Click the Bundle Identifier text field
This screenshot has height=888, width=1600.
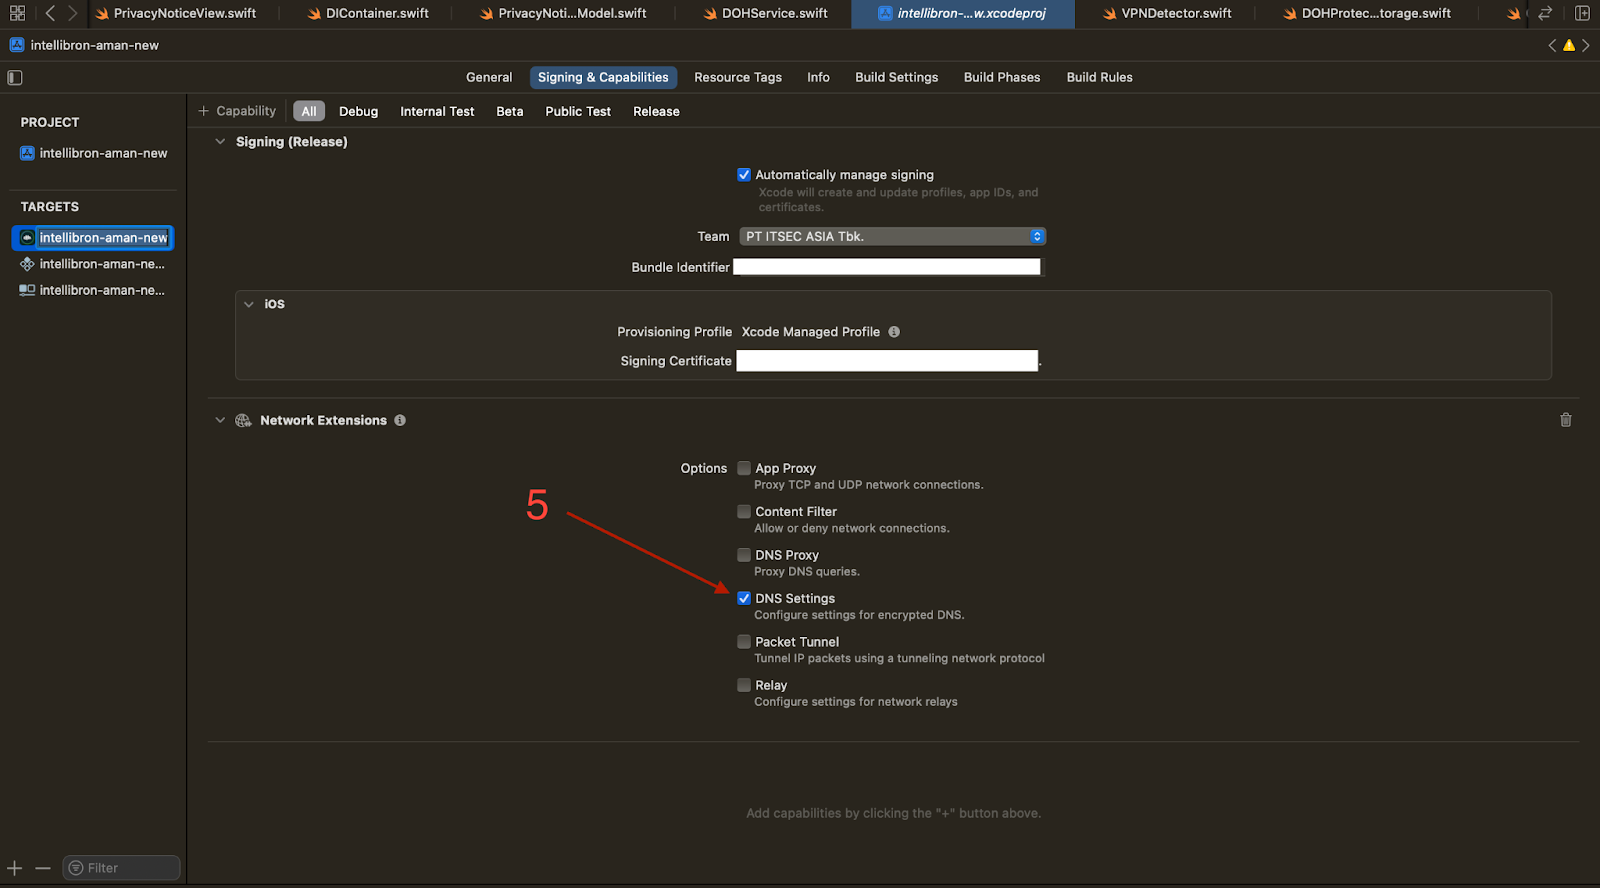[x=887, y=267]
